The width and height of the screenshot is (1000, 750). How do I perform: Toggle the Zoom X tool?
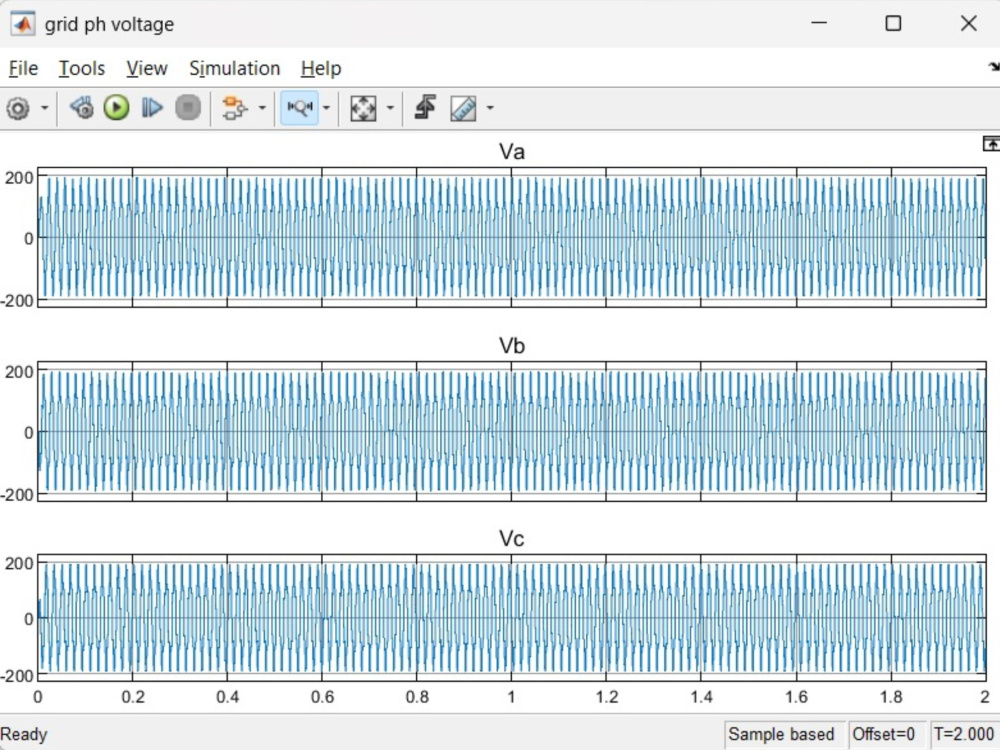(x=299, y=108)
